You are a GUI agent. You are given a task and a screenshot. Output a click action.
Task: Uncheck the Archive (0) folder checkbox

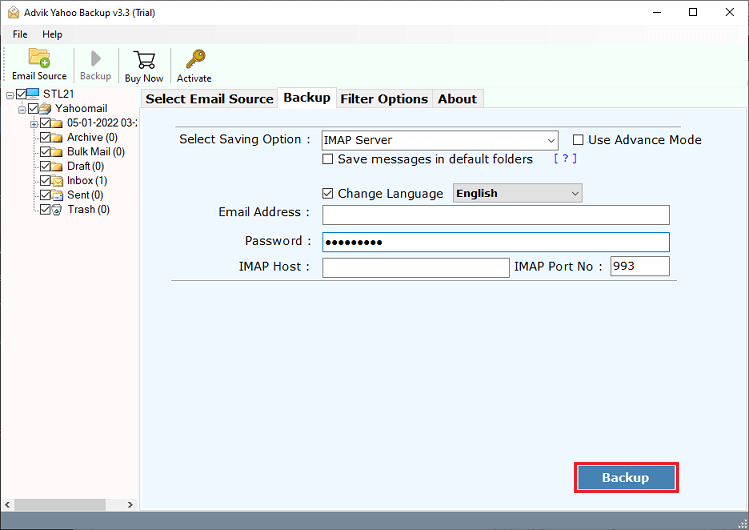[x=45, y=138]
